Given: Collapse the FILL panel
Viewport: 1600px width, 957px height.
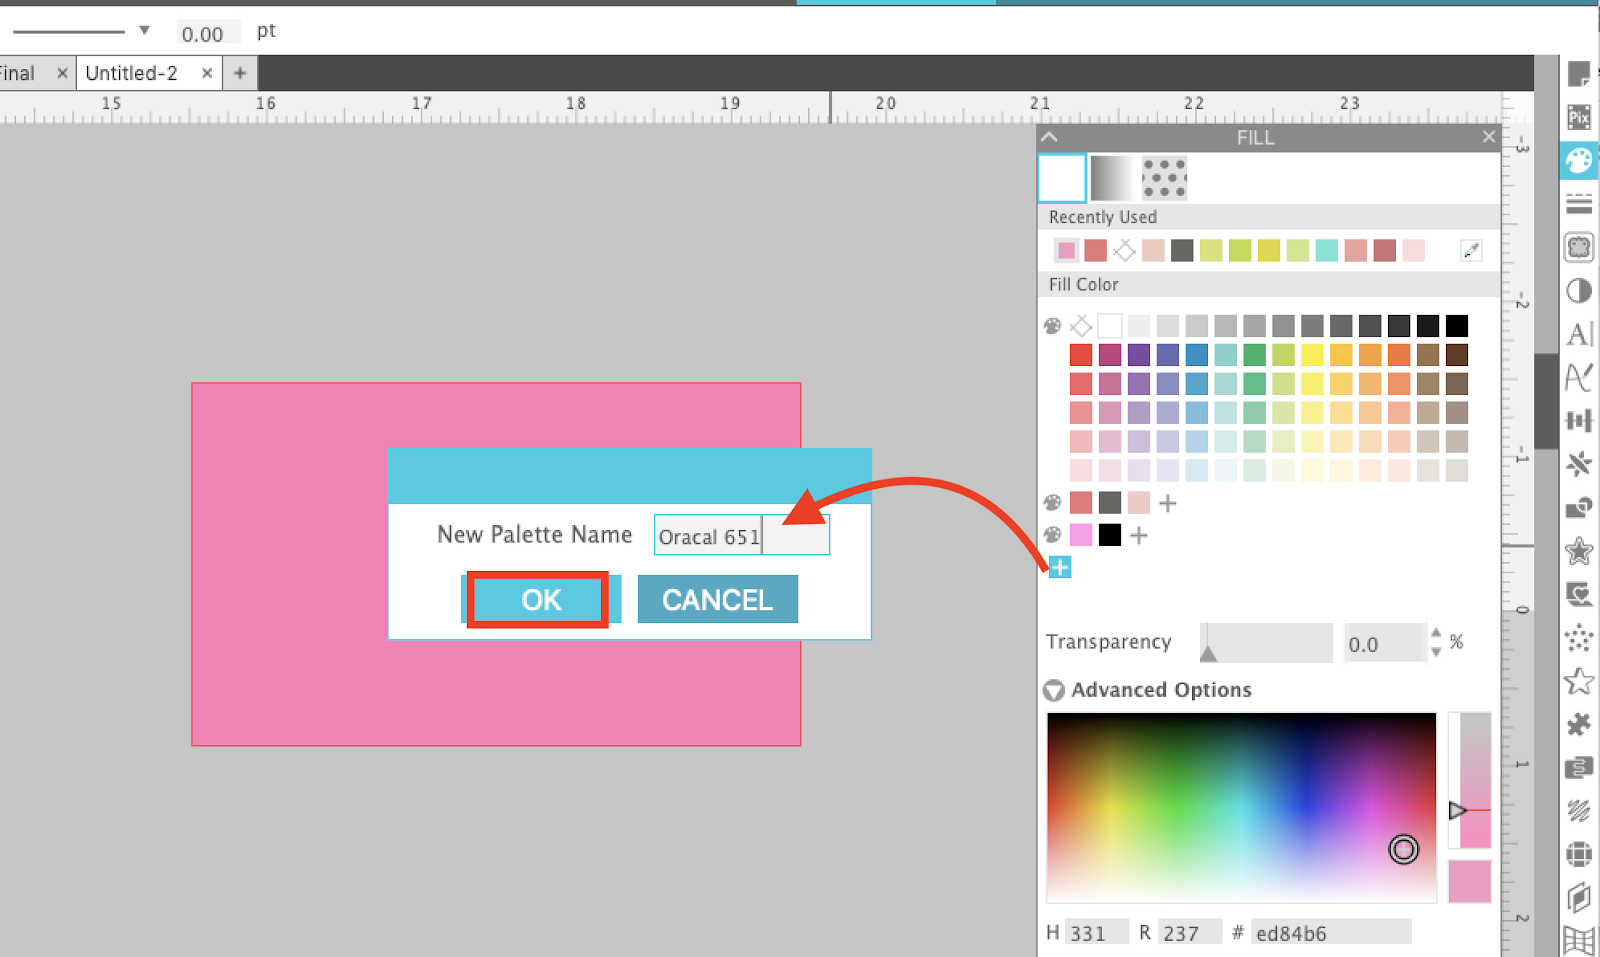Looking at the screenshot, I should pos(1049,137).
